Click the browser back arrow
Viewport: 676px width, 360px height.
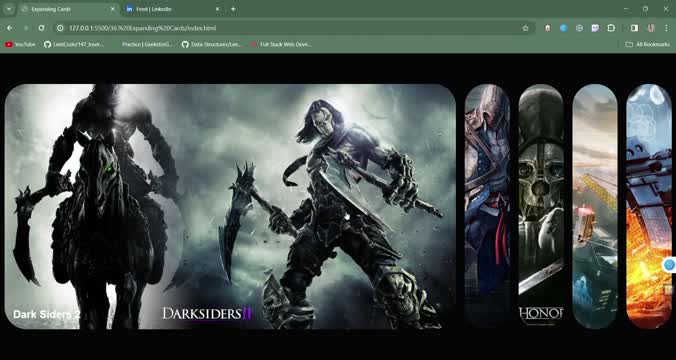[x=10, y=28]
